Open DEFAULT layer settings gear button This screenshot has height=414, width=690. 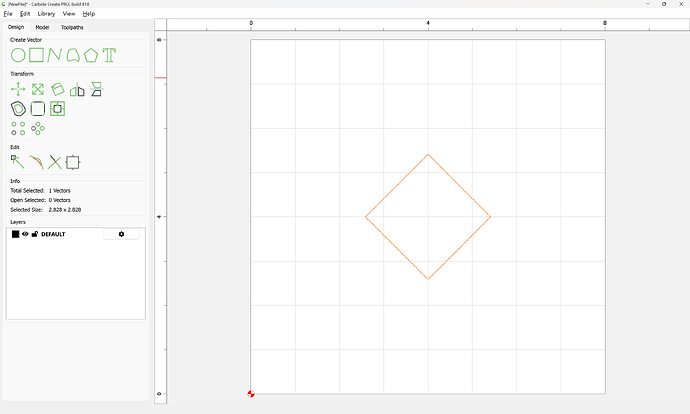click(x=121, y=234)
